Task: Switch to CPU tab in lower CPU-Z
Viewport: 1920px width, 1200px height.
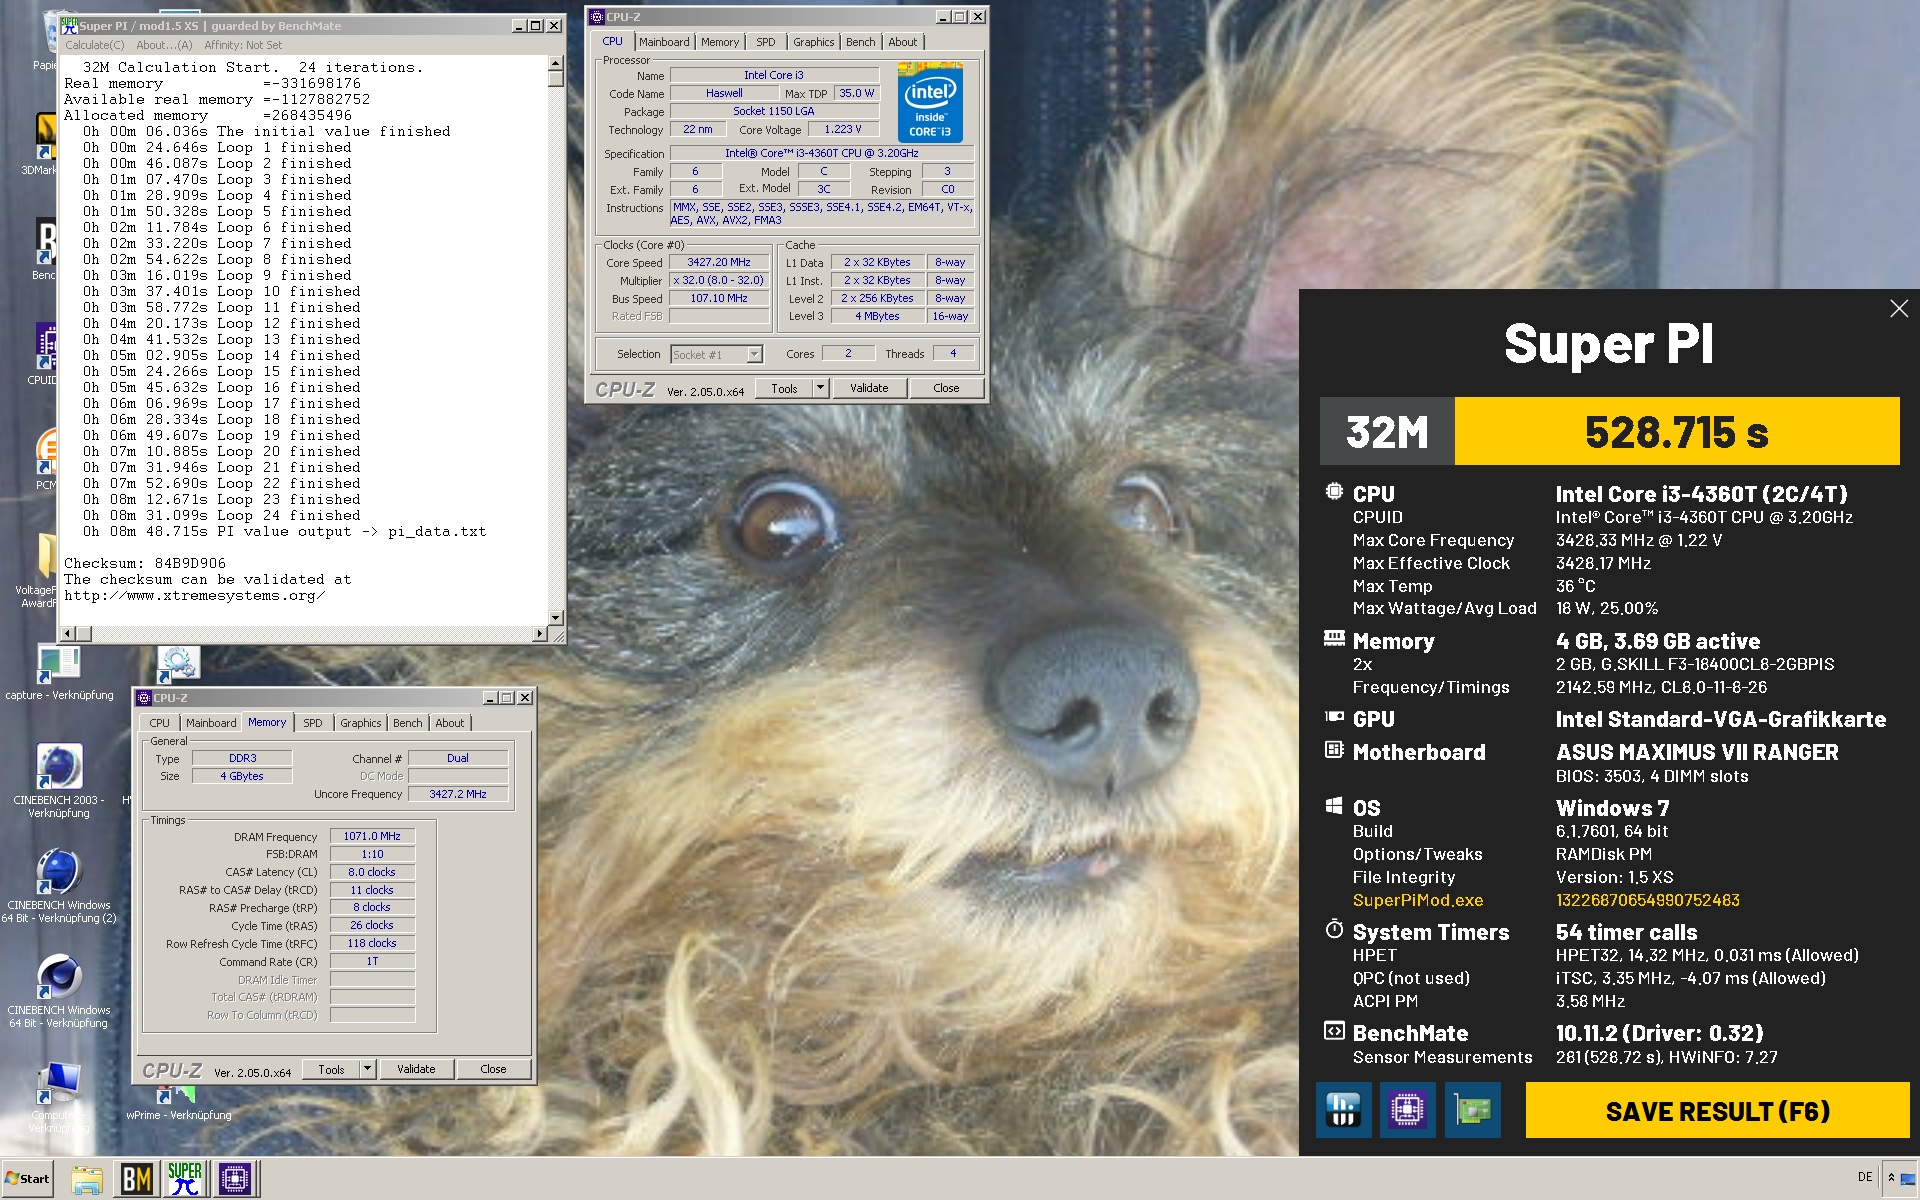Action: coord(160,723)
